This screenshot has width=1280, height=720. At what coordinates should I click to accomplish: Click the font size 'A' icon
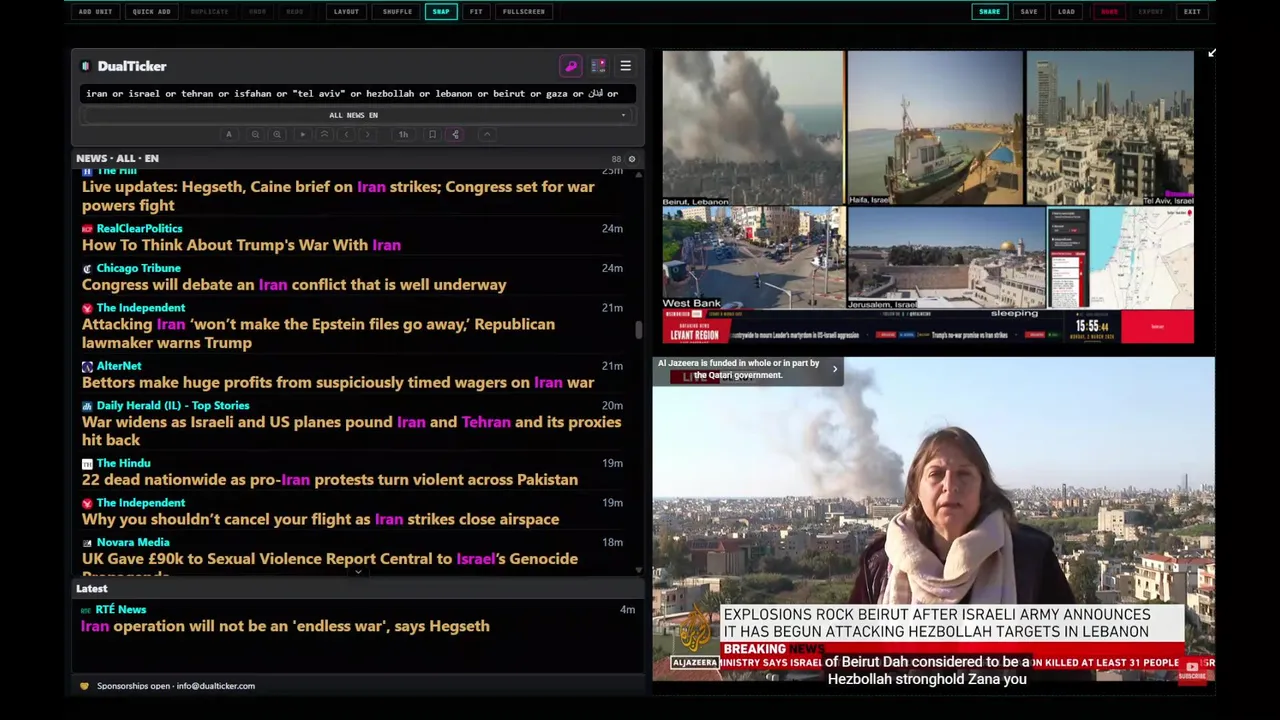pyautogui.click(x=229, y=134)
